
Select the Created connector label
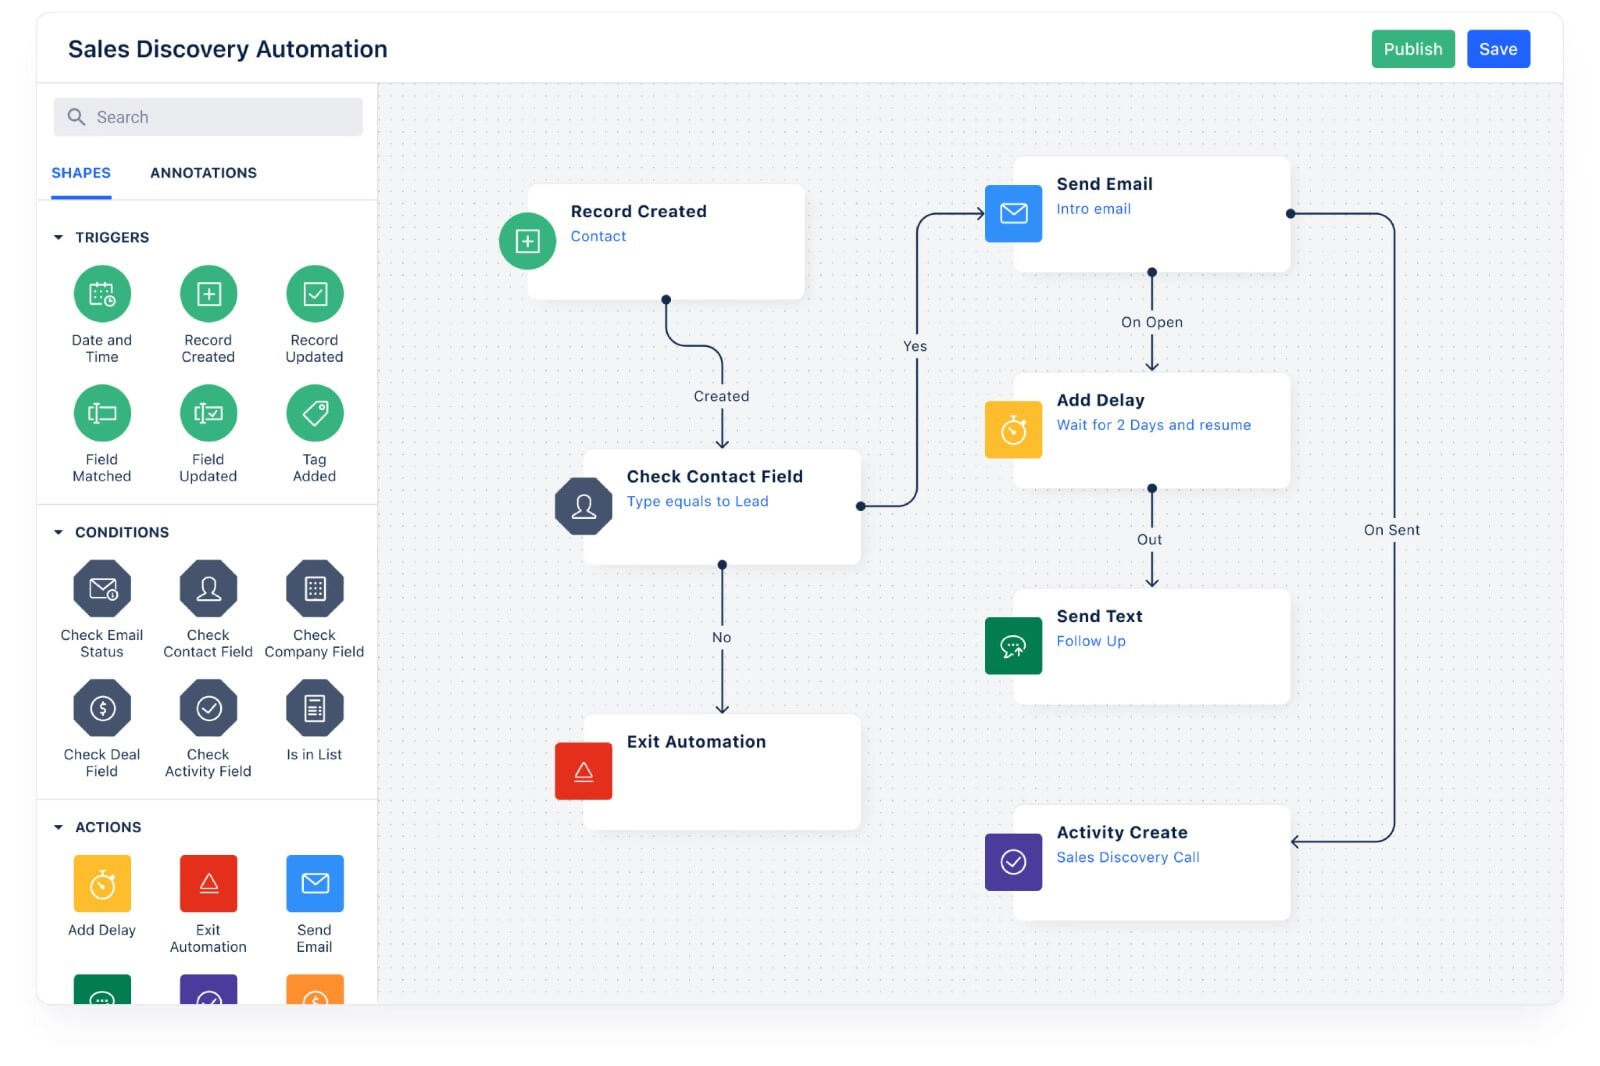pos(721,396)
